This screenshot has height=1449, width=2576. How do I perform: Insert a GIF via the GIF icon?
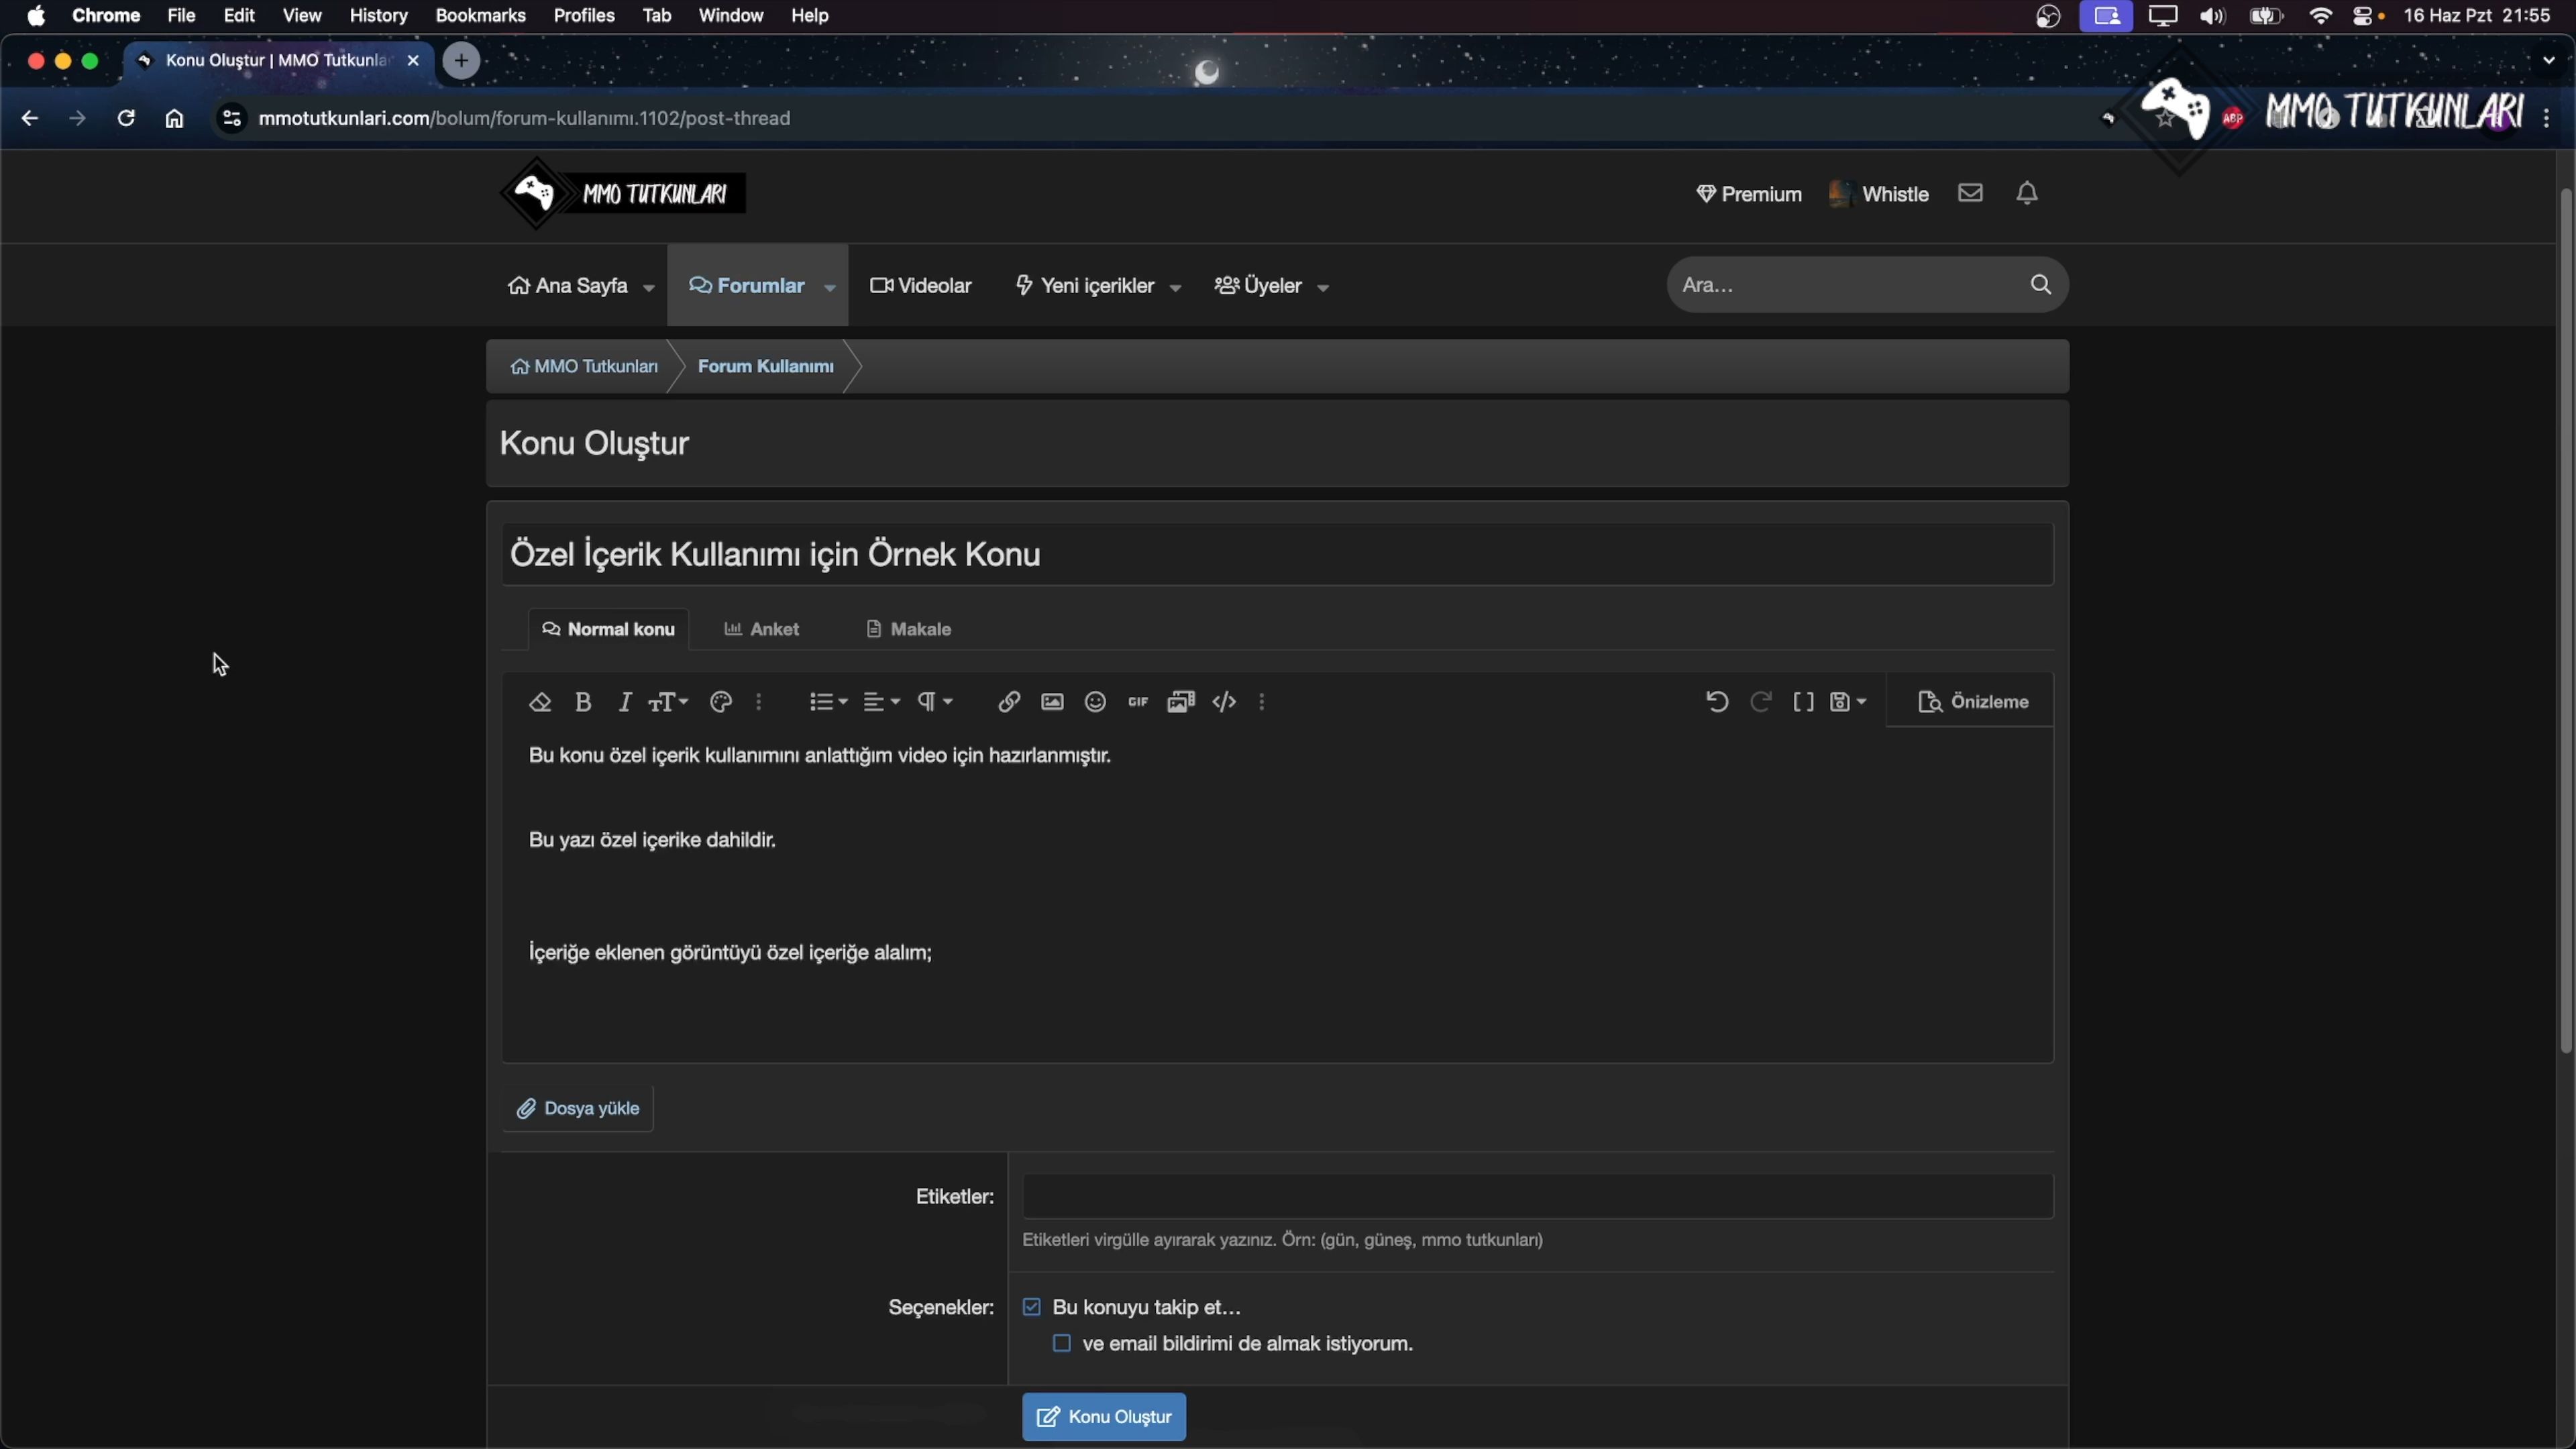[1138, 702]
